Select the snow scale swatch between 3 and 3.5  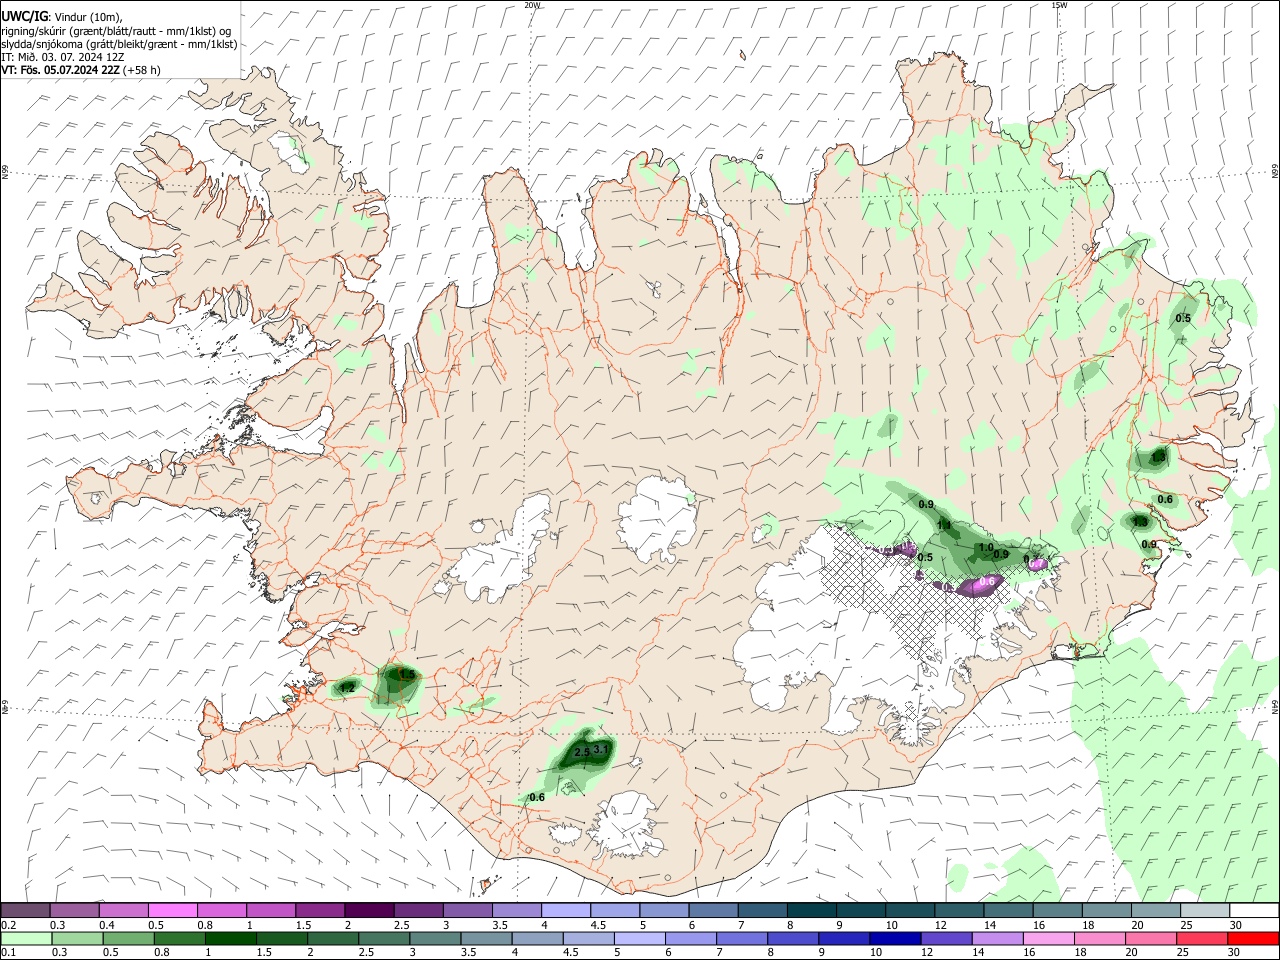[466, 911]
